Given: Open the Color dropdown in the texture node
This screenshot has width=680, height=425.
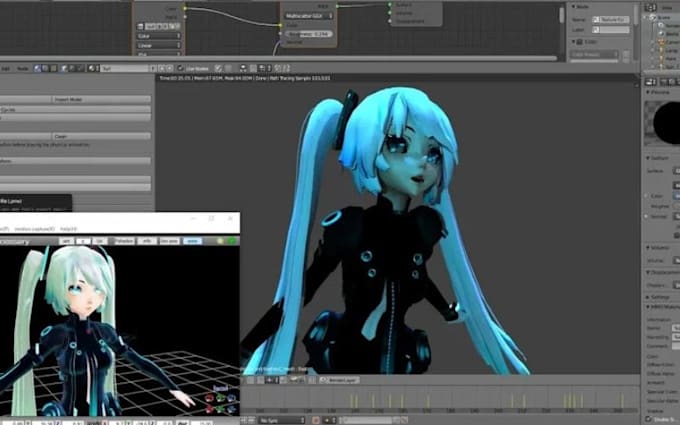Looking at the screenshot, I should (158, 36).
